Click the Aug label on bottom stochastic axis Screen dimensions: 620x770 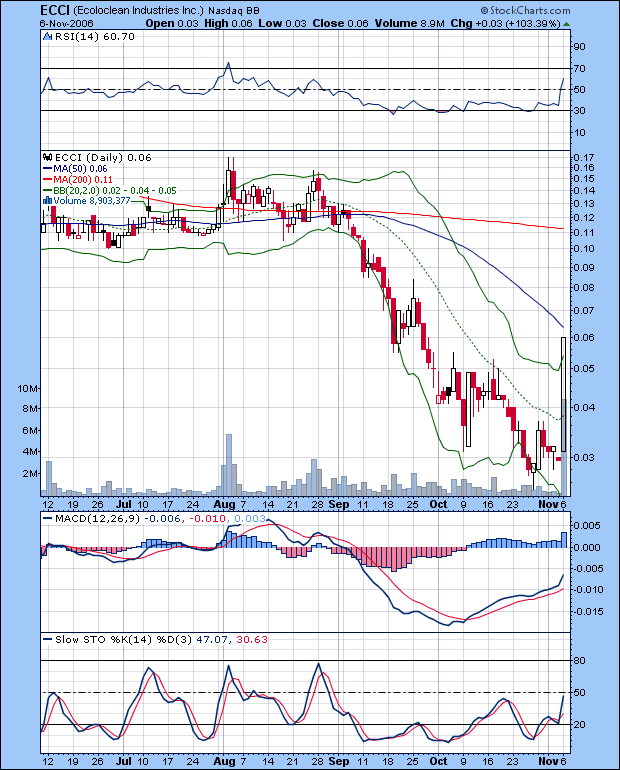pos(224,761)
